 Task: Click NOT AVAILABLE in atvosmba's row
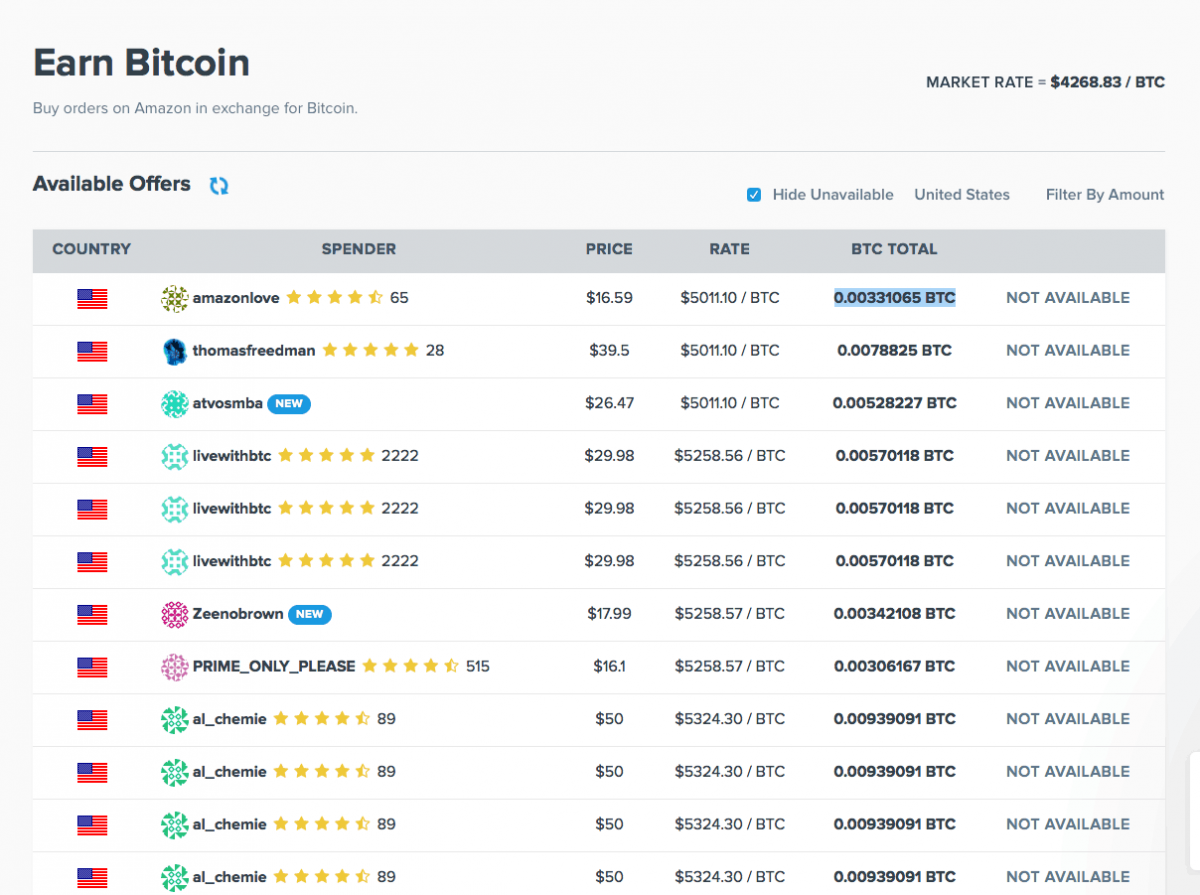click(1068, 404)
